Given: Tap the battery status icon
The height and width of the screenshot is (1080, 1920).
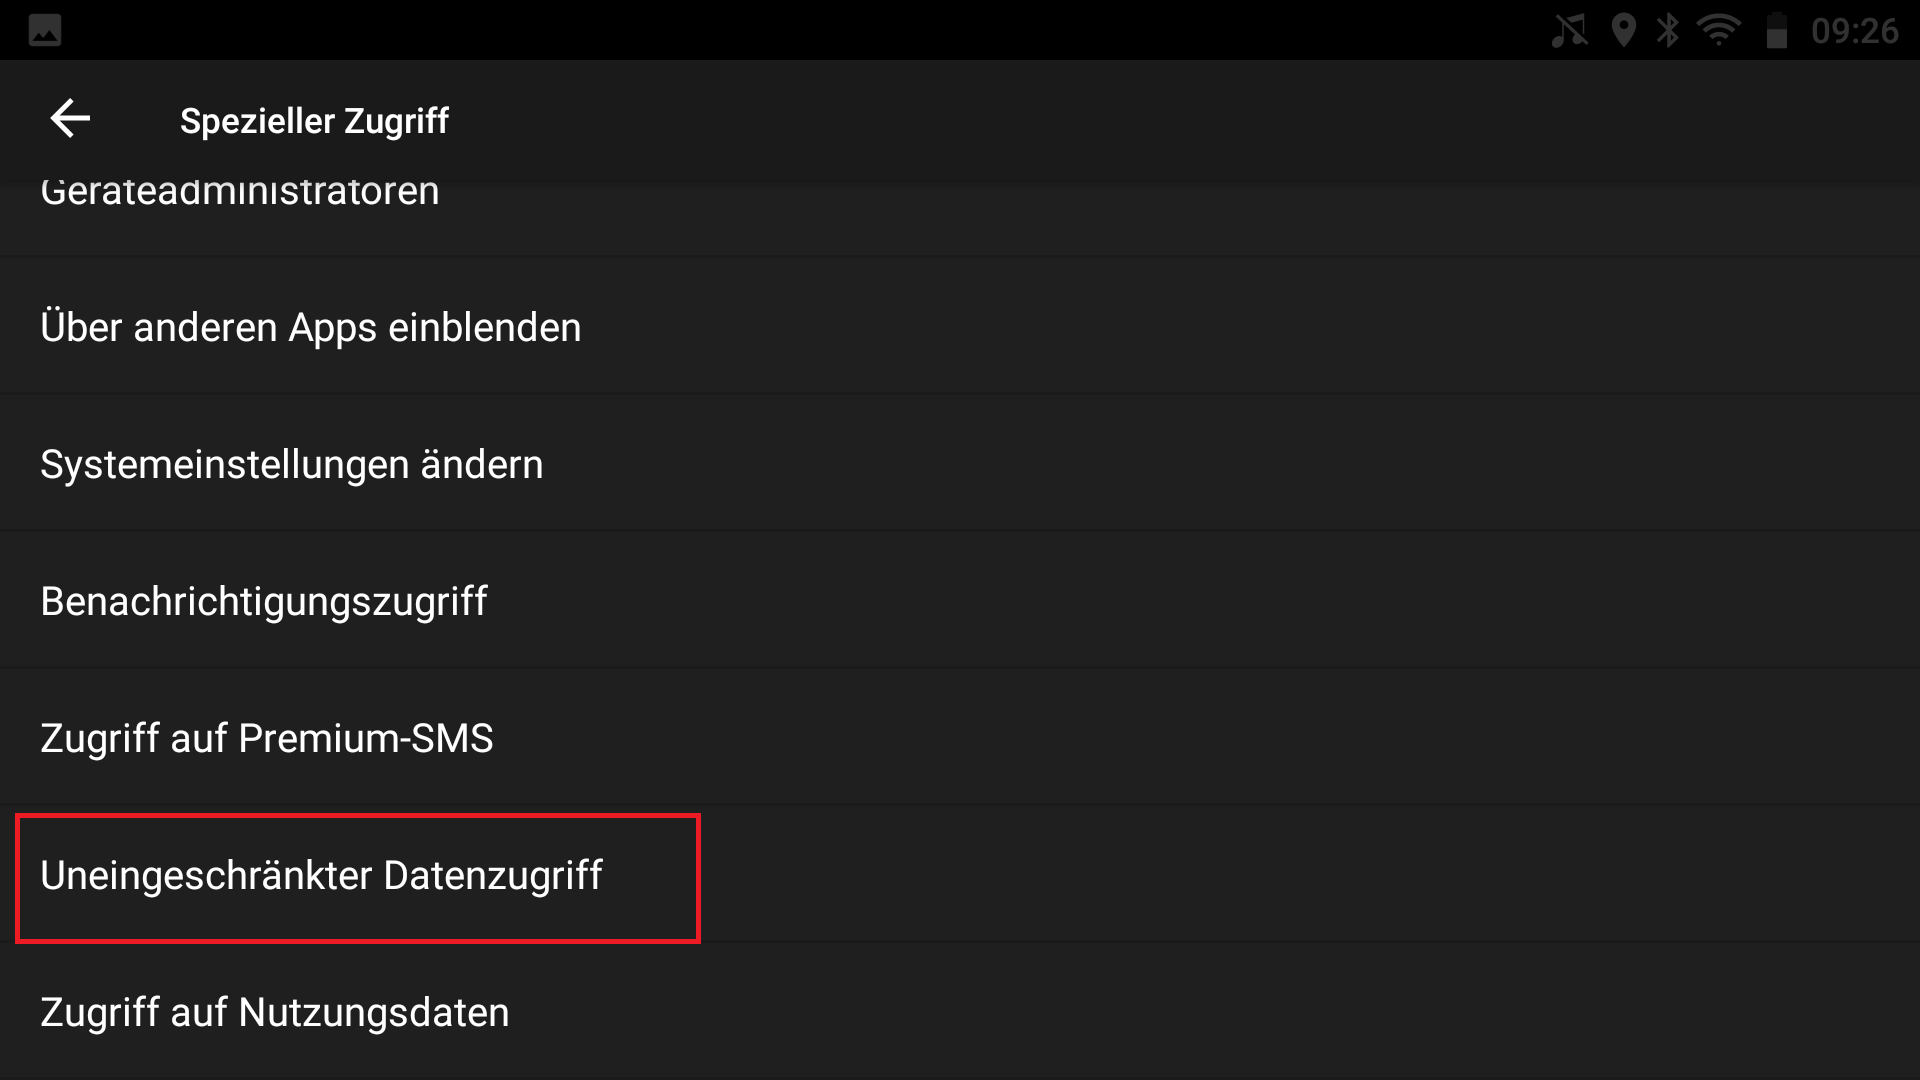Looking at the screenshot, I should point(1777,30).
